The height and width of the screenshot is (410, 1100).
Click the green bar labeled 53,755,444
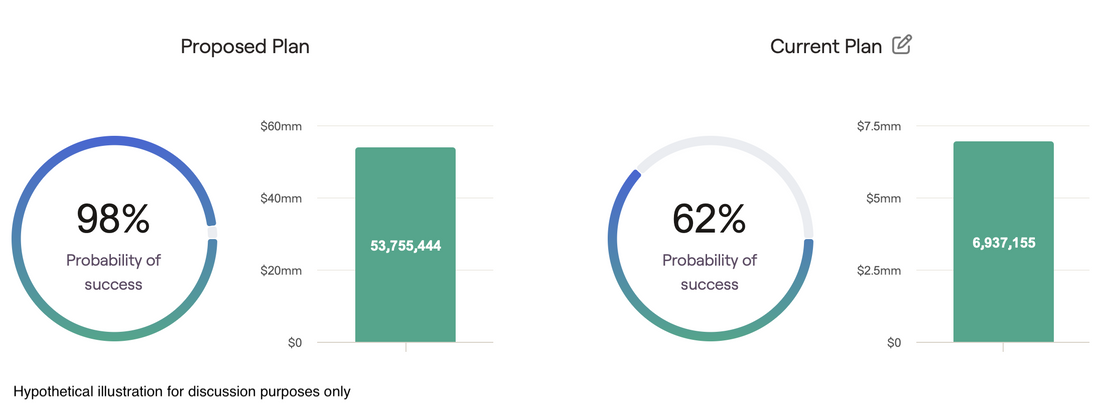(x=405, y=245)
